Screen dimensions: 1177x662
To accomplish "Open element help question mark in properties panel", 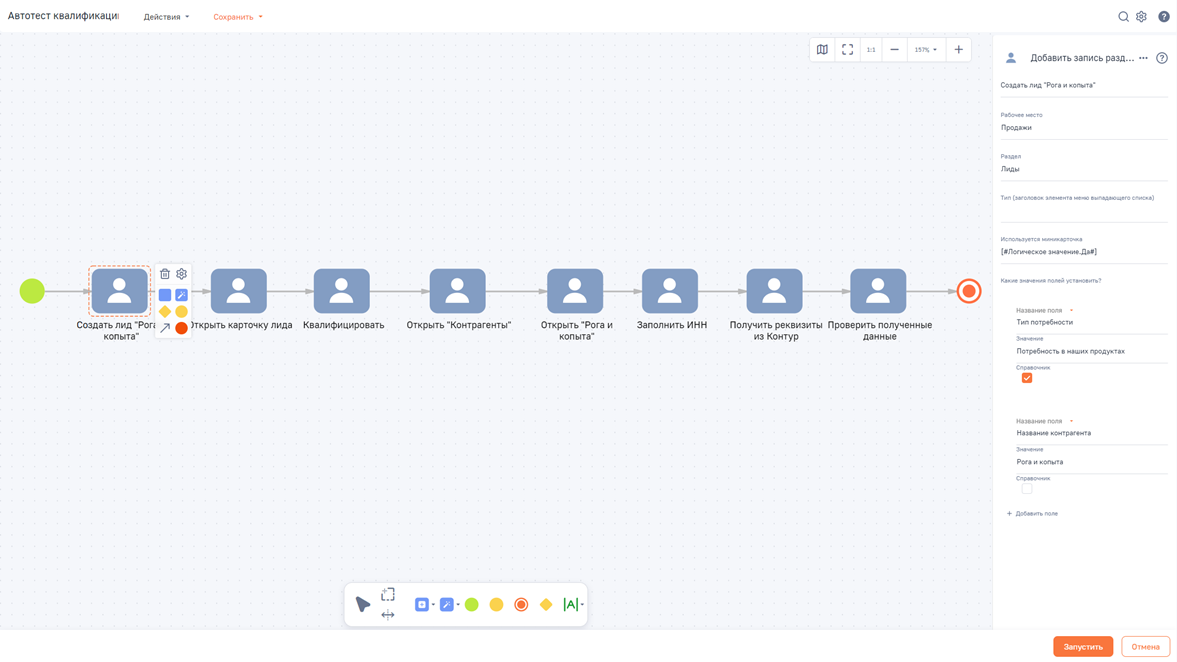I will click(1162, 58).
